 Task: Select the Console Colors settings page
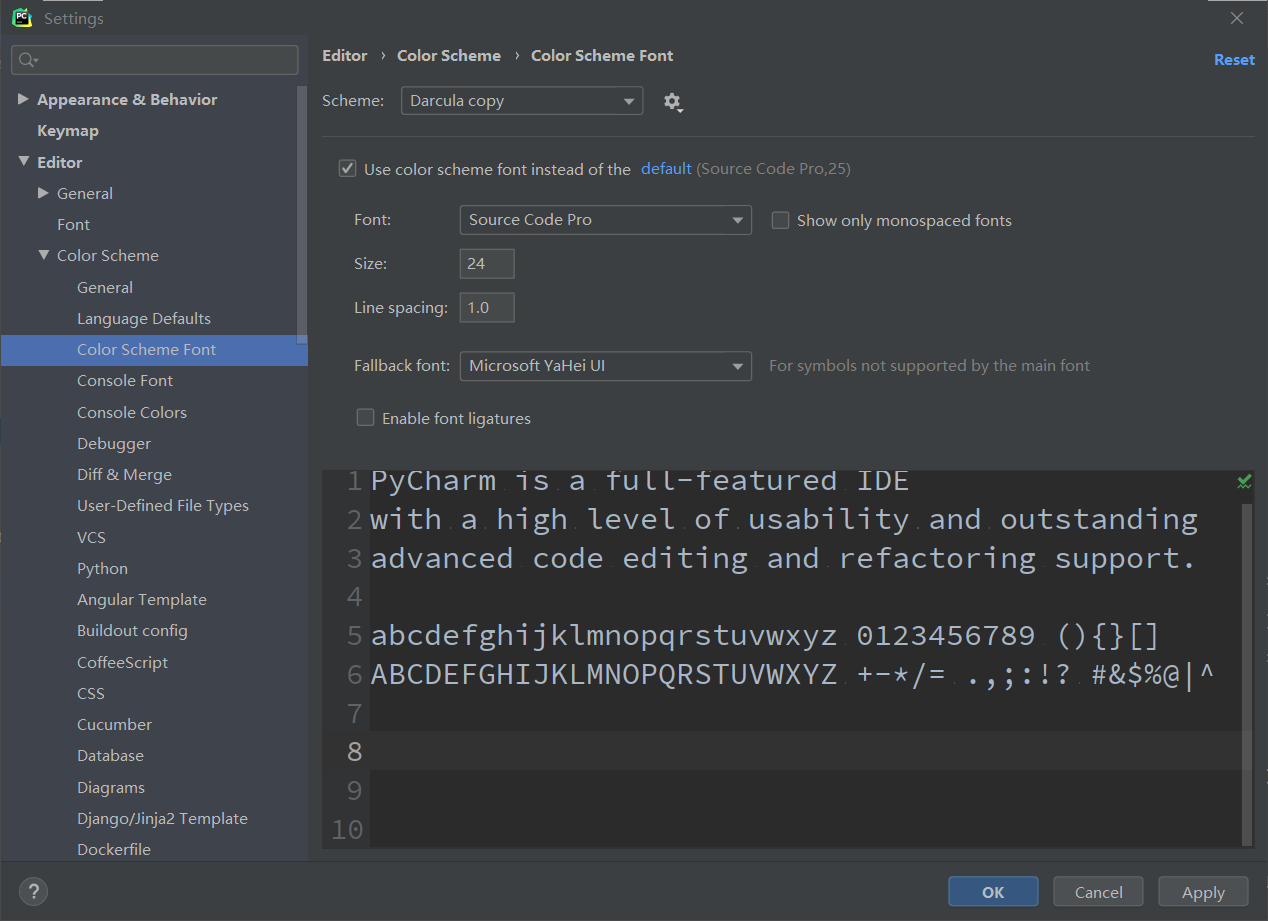(131, 411)
